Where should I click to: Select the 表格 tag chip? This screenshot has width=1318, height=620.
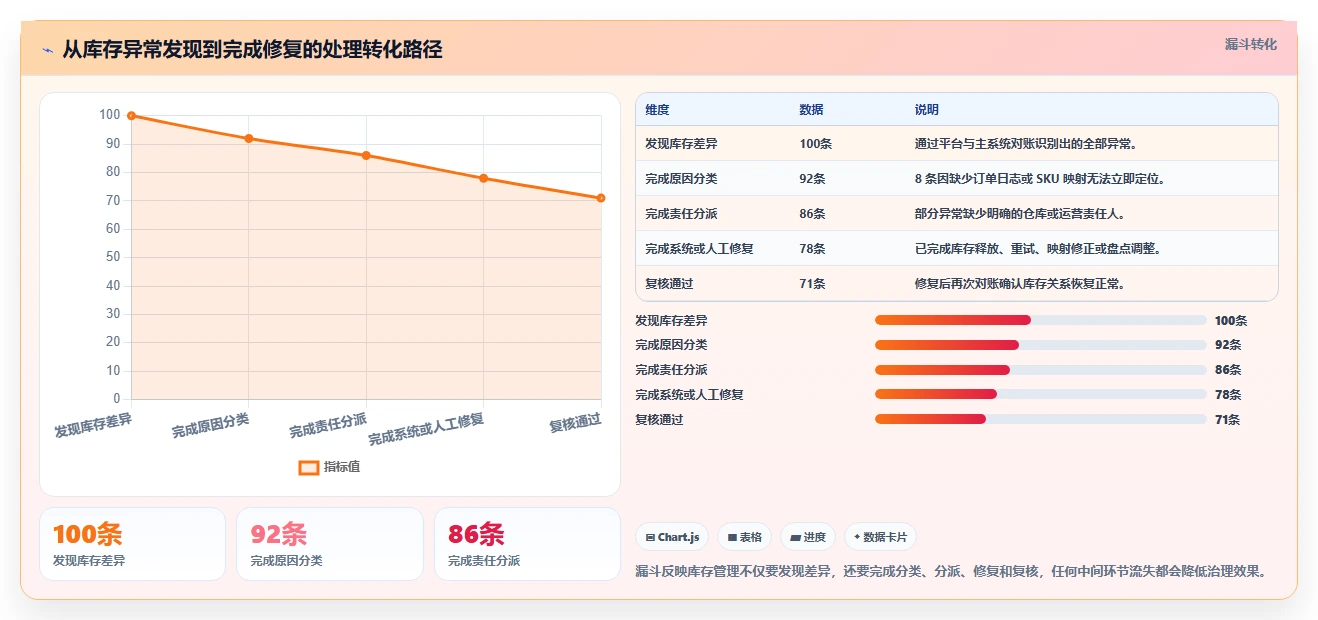(744, 537)
